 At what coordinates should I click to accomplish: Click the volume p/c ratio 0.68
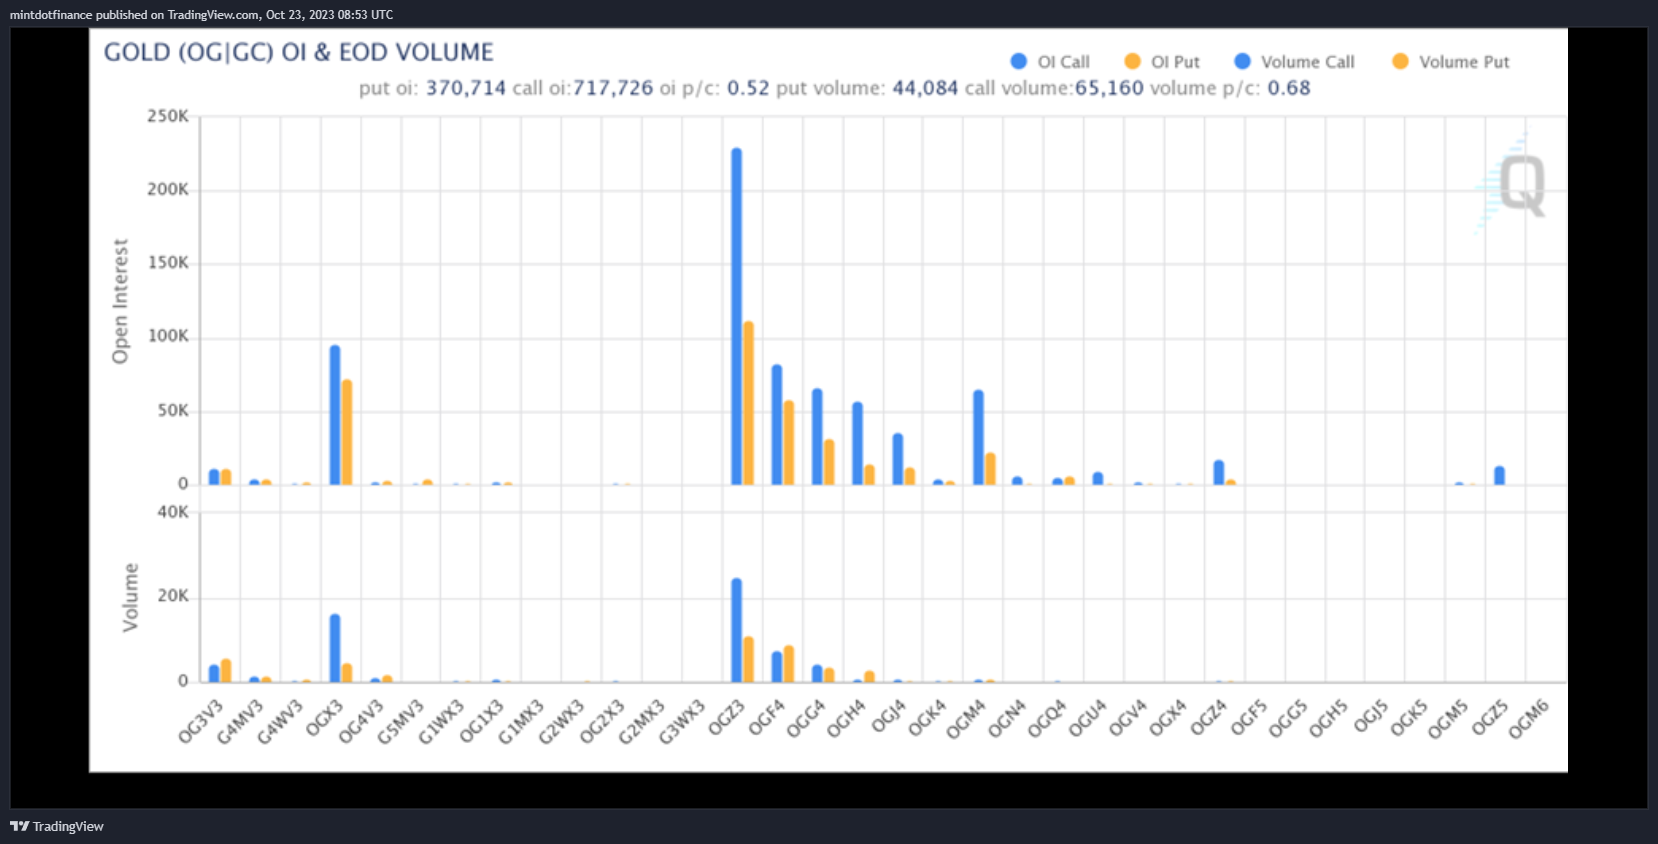point(1289,88)
